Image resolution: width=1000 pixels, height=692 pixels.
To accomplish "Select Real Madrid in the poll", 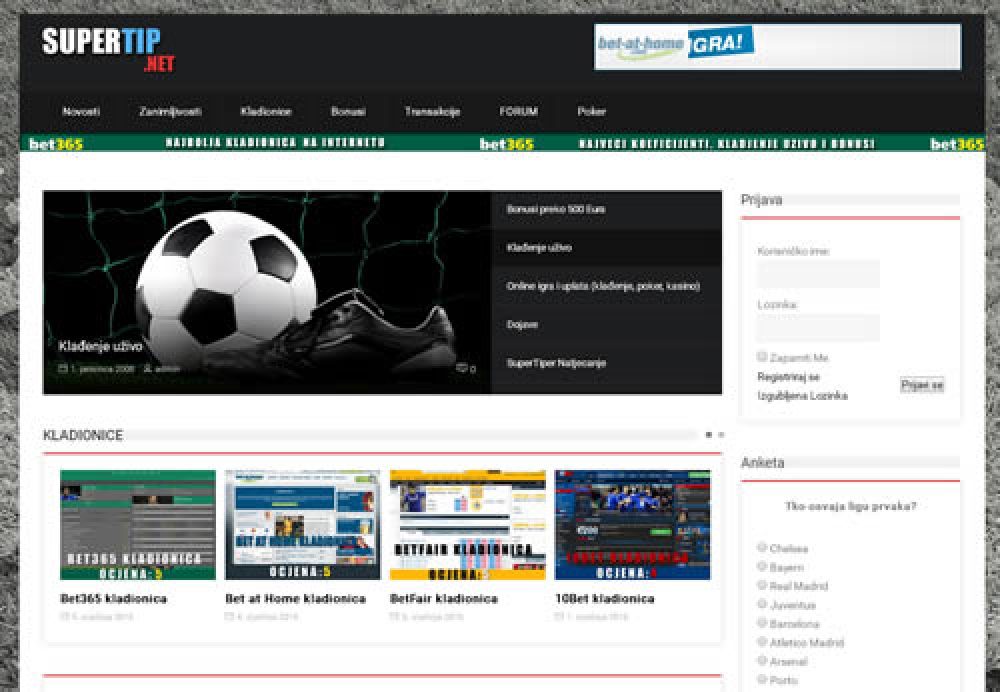I will click(x=762, y=585).
